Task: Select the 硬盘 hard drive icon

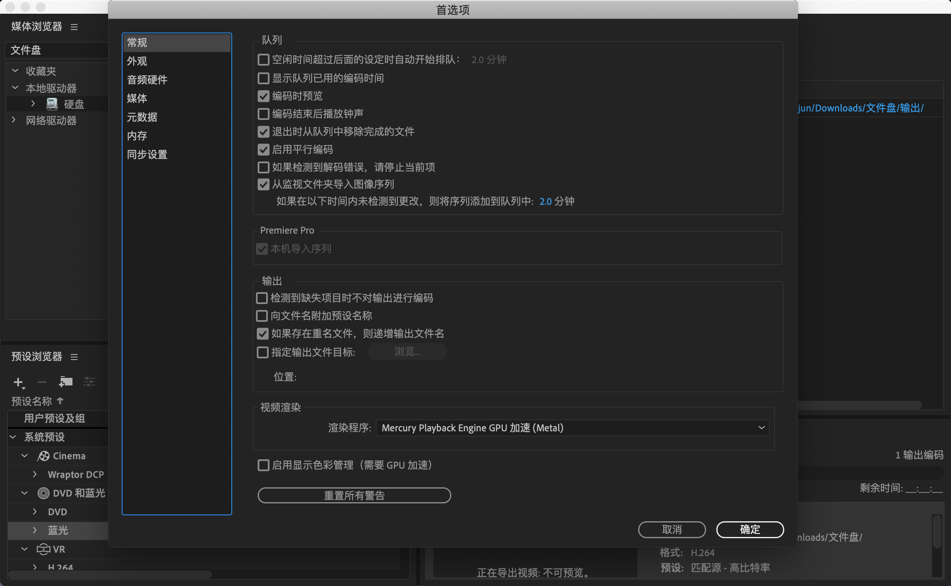Action: [52, 104]
